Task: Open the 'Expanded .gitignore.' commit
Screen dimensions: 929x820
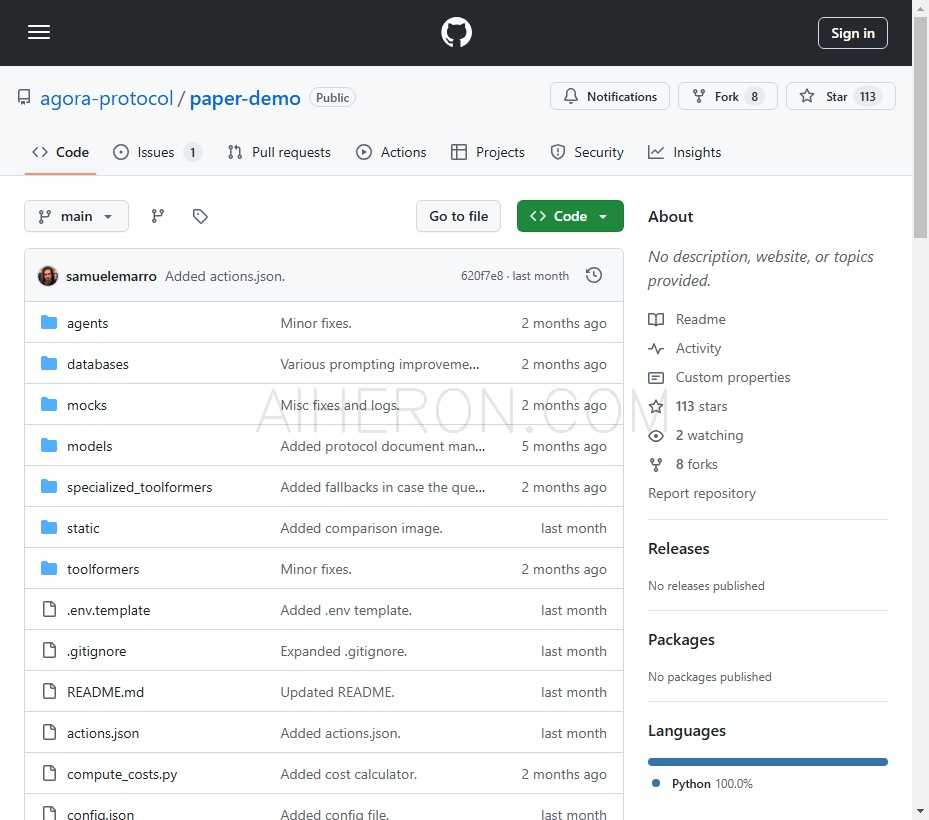Action: (344, 651)
